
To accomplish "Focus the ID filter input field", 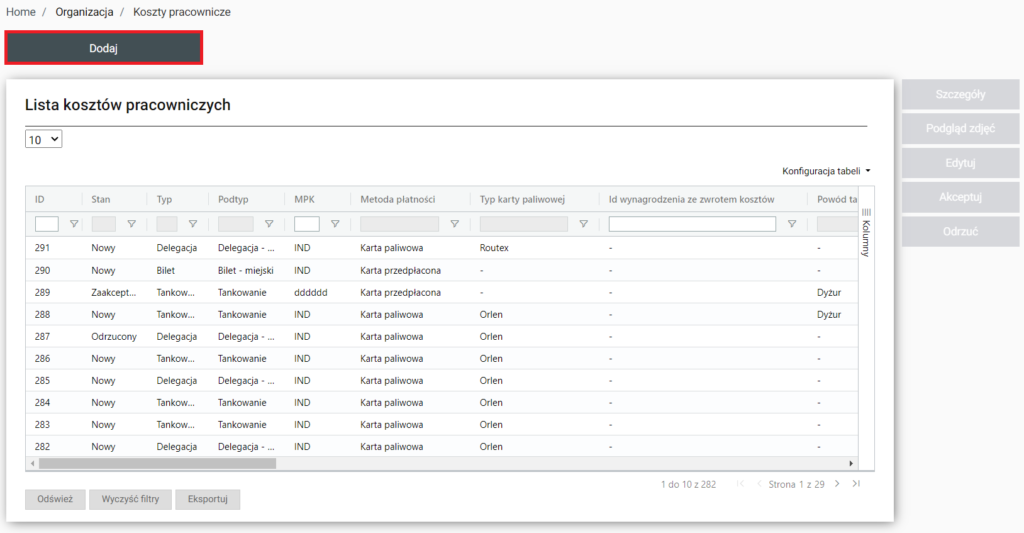I will (x=47, y=224).
